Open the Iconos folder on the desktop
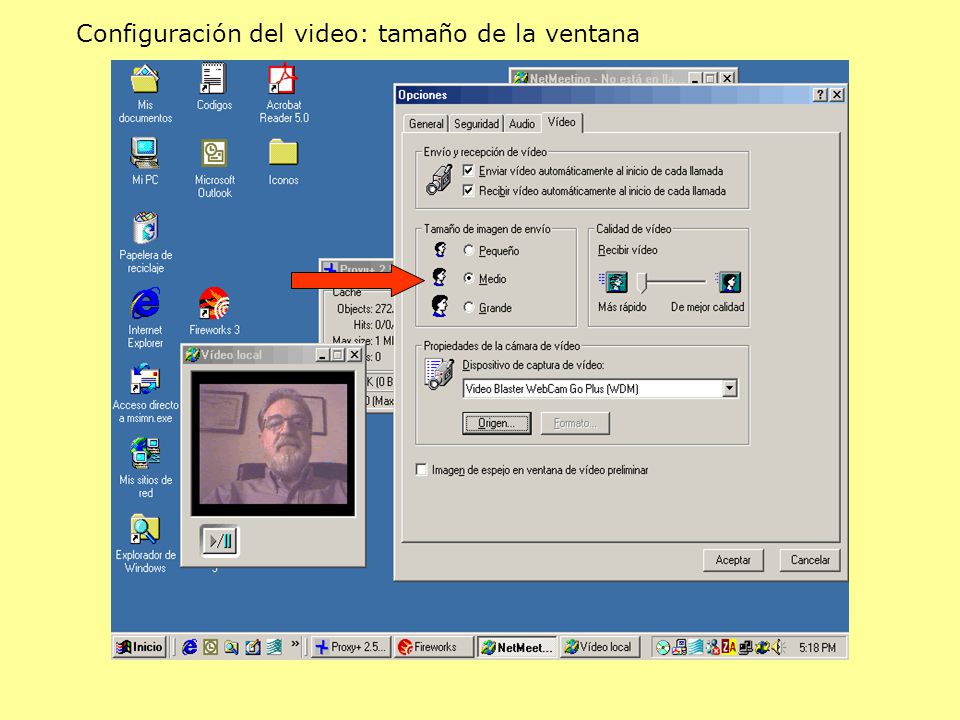The height and width of the screenshot is (720, 960). pyautogui.click(x=283, y=162)
